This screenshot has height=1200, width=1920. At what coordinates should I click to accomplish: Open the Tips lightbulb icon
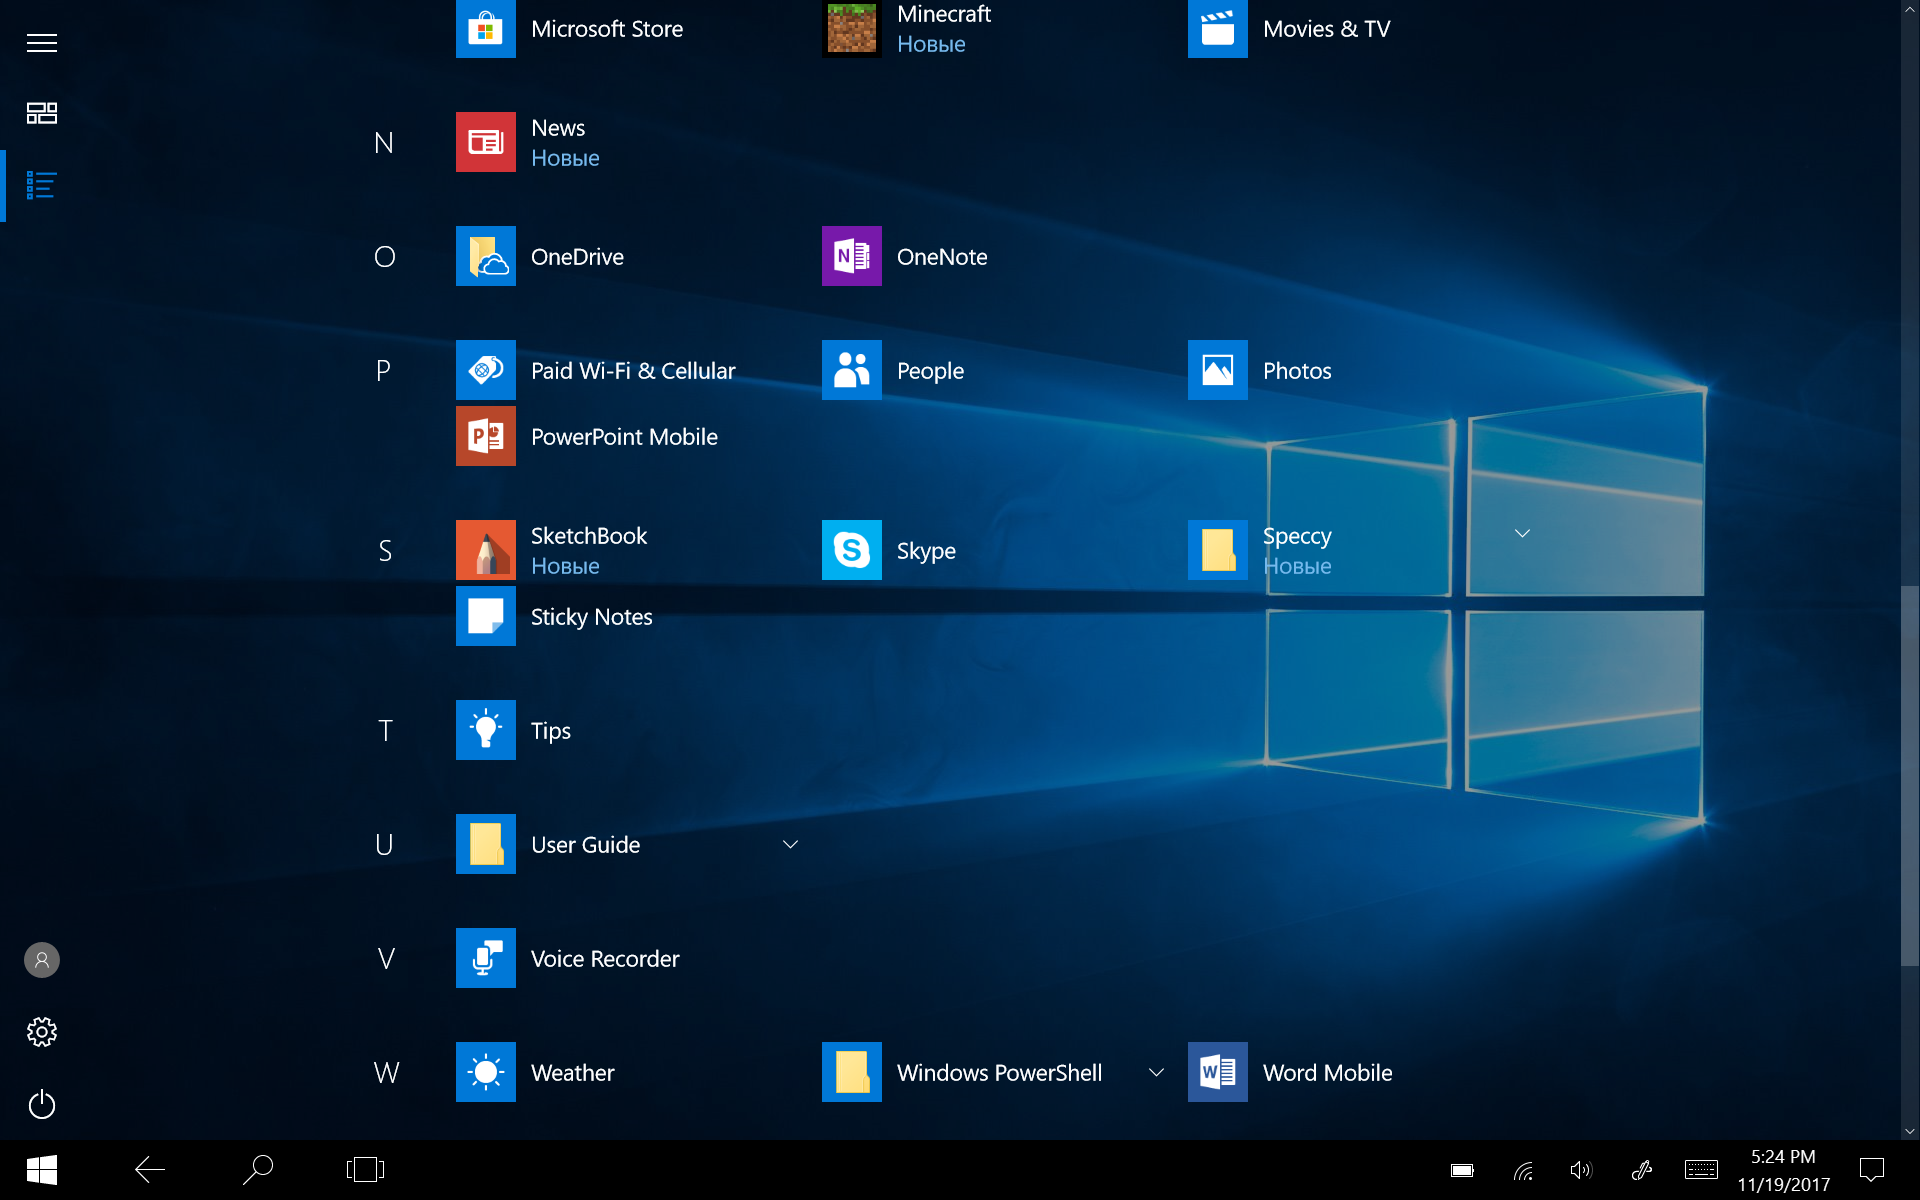click(x=486, y=730)
